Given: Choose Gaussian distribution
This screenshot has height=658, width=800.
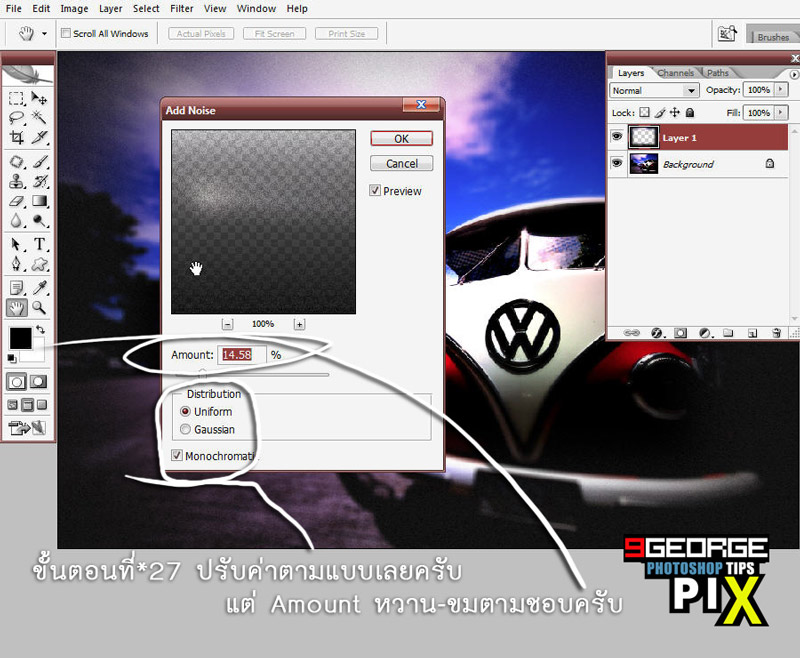Looking at the screenshot, I should 185,429.
